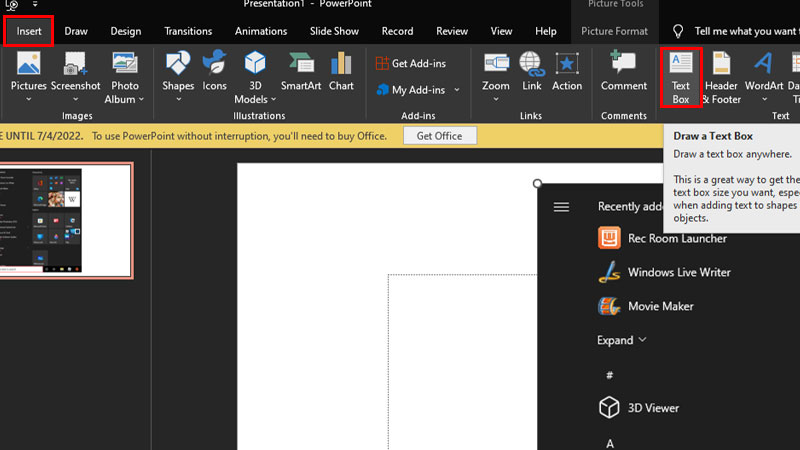Expand the recently added apps list
The image size is (800, 450).
pos(621,340)
